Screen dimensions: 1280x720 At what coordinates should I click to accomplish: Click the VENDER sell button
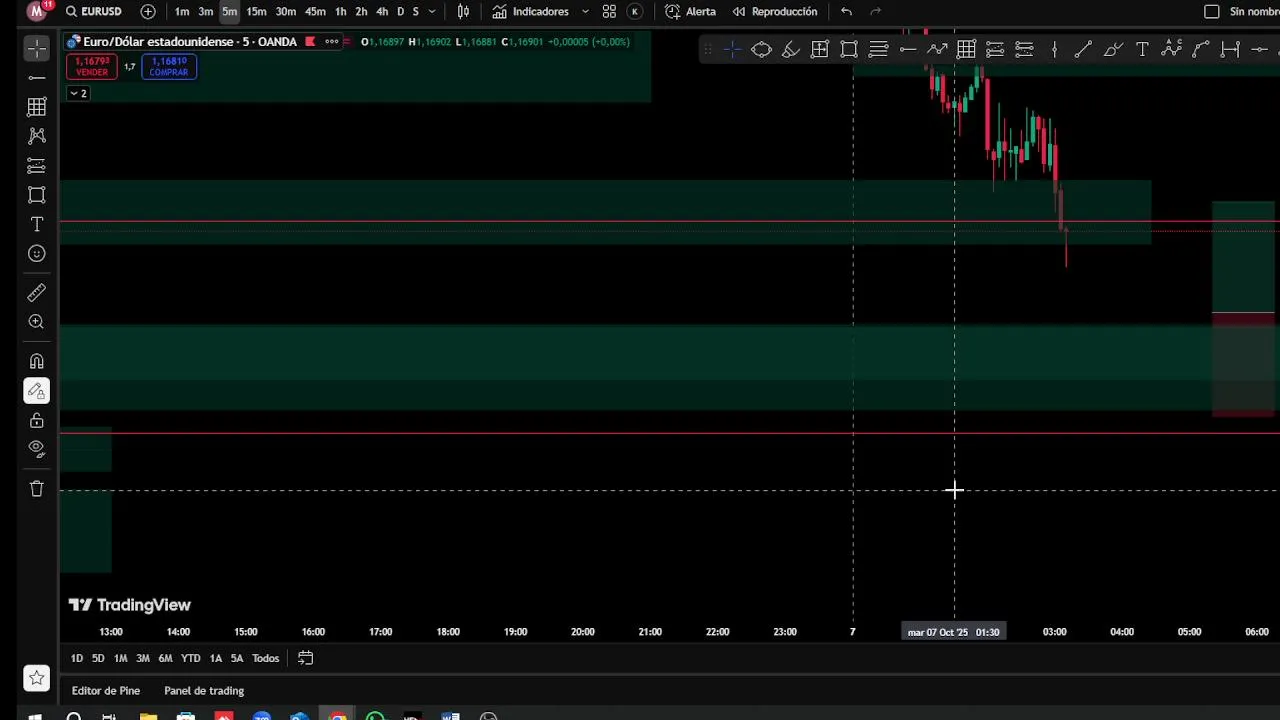(x=92, y=67)
